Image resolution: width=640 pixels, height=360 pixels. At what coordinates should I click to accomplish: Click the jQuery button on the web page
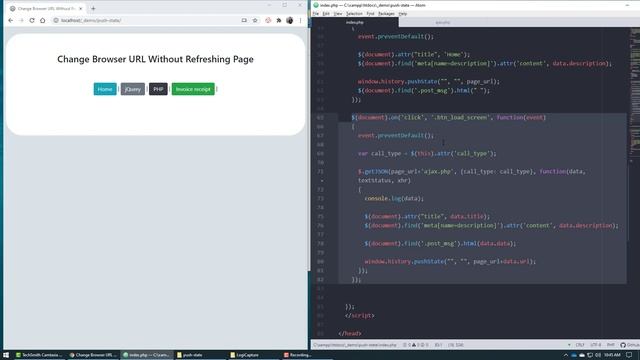click(x=133, y=89)
